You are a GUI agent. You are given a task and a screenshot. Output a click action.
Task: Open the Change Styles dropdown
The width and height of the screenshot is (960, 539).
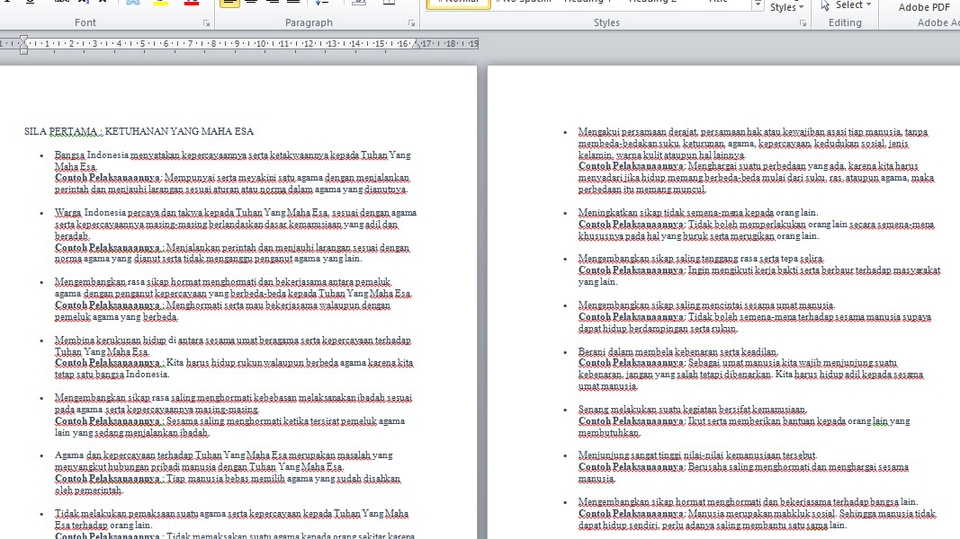click(788, 6)
